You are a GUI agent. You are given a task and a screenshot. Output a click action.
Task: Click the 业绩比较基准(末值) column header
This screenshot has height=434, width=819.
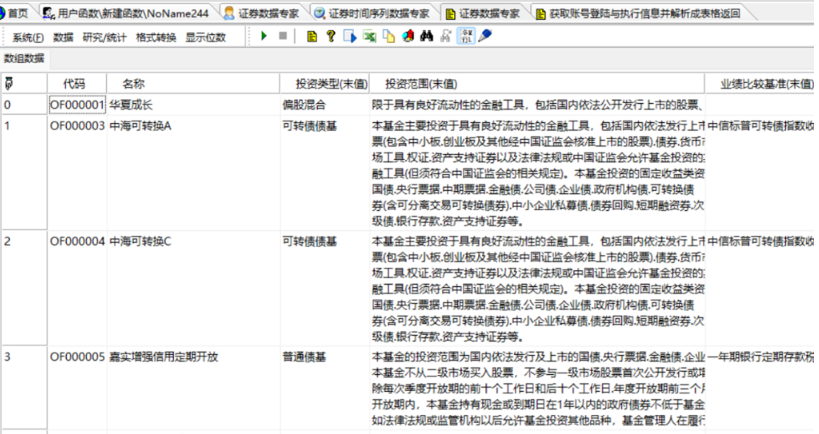tap(760, 84)
